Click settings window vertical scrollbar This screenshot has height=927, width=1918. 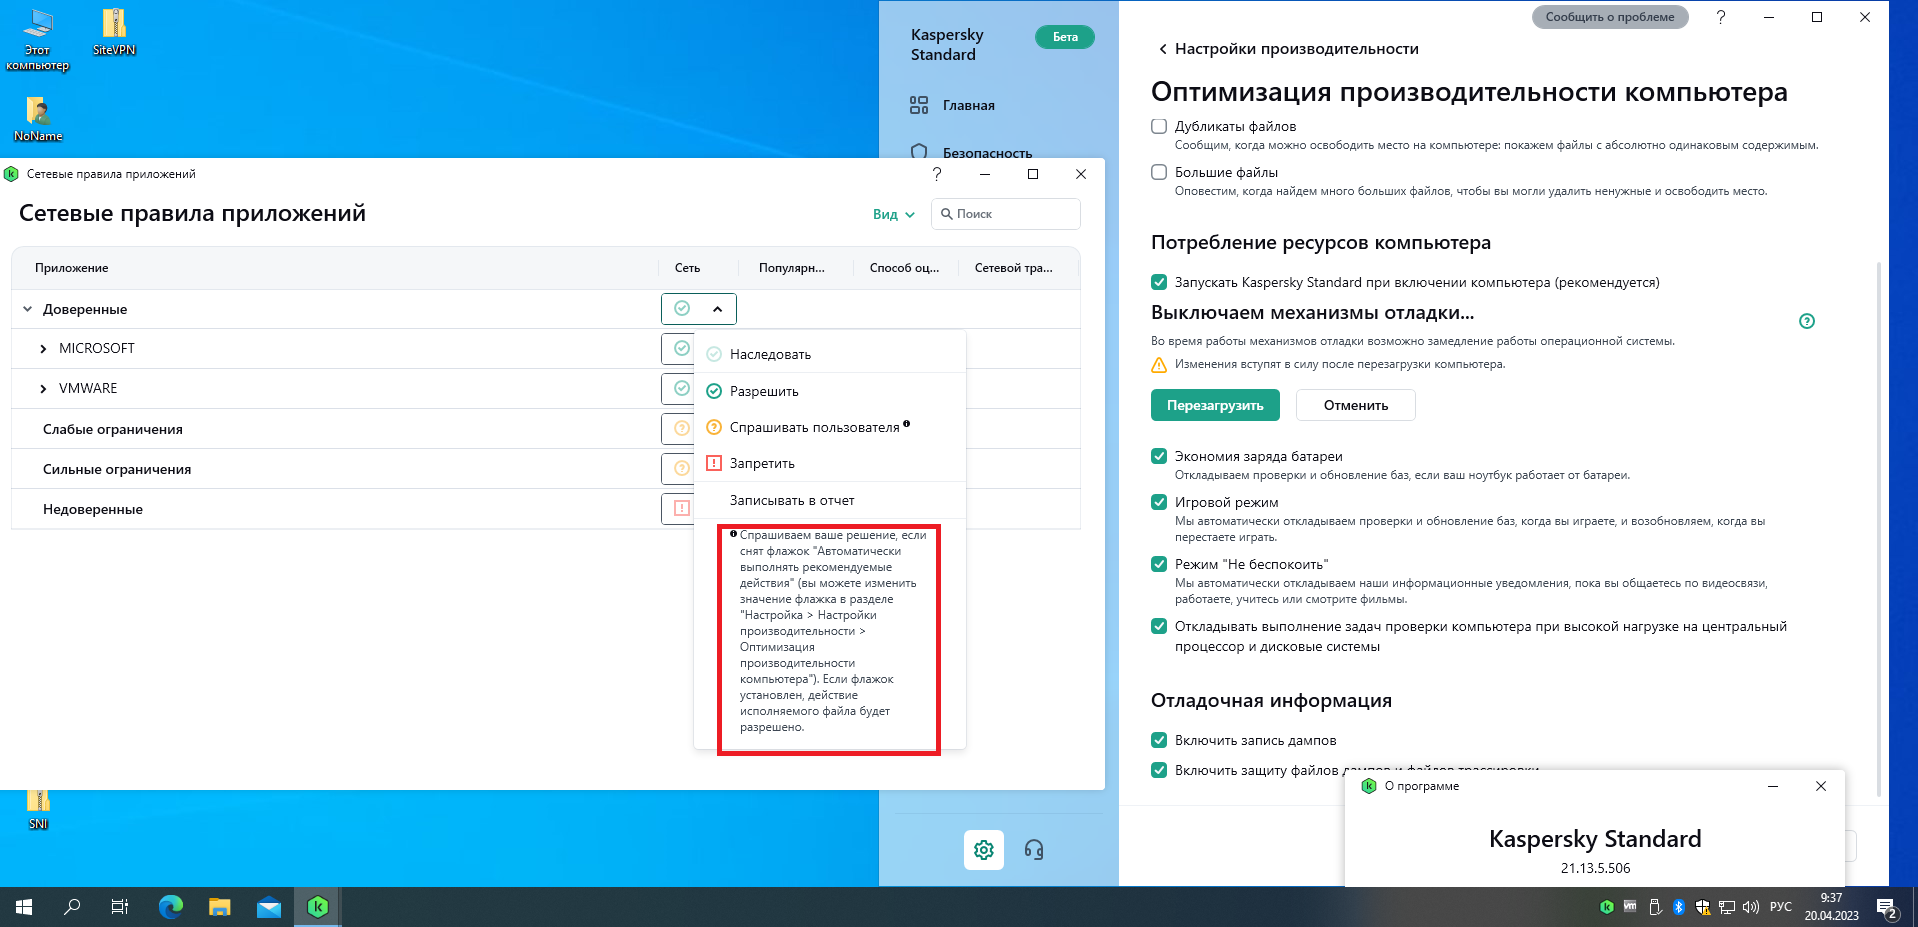pos(1879,528)
